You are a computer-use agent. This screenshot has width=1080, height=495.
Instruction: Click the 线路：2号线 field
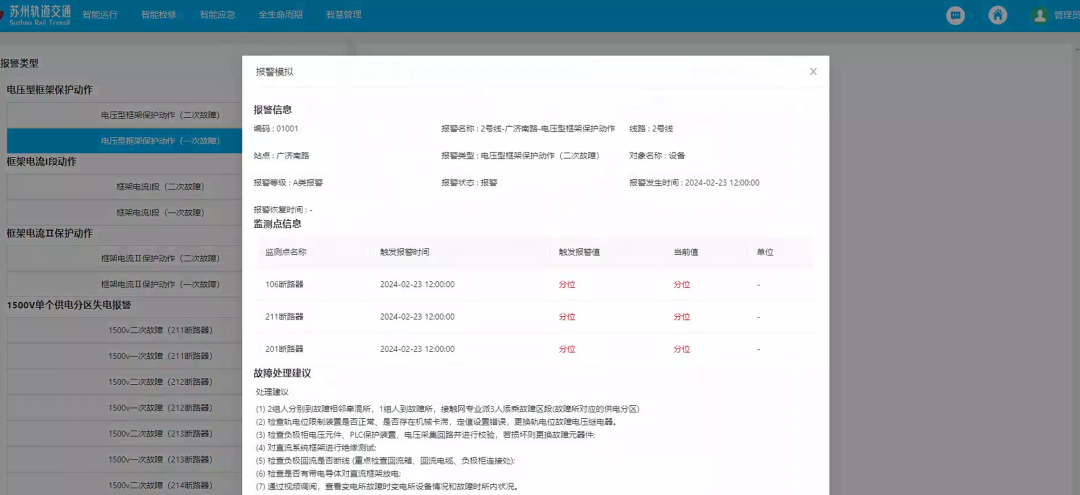point(651,129)
